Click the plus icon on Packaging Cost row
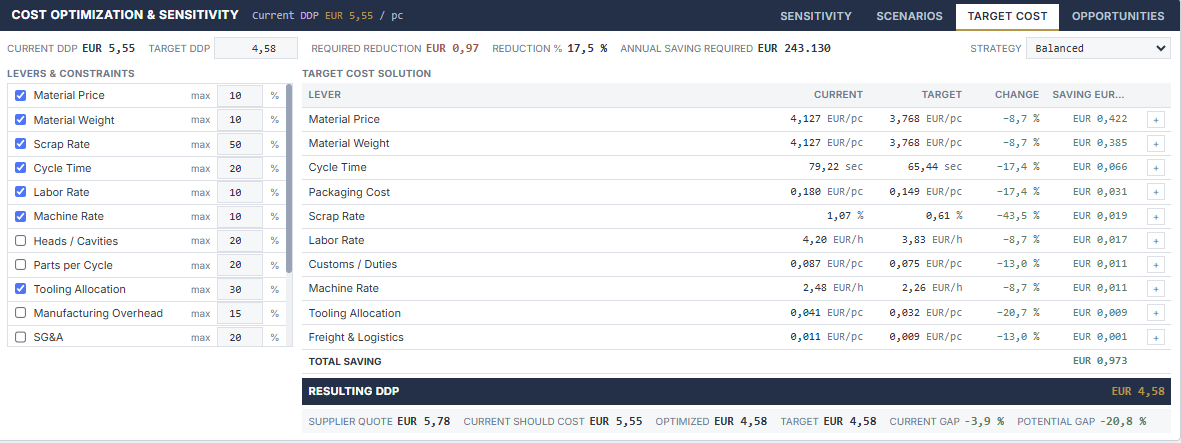The width and height of the screenshot is (1181, 443). coord(1155,192)
